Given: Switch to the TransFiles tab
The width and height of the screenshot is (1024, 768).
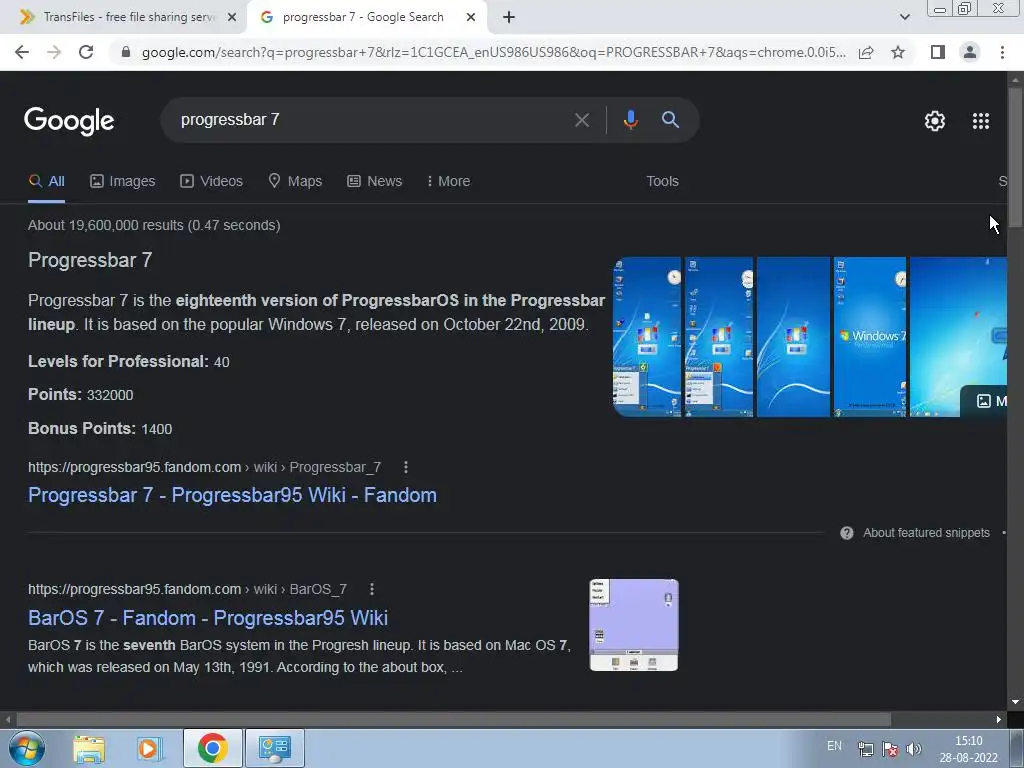Looking at the screenshot, I should pyautogui.click(x=123, y=18).
